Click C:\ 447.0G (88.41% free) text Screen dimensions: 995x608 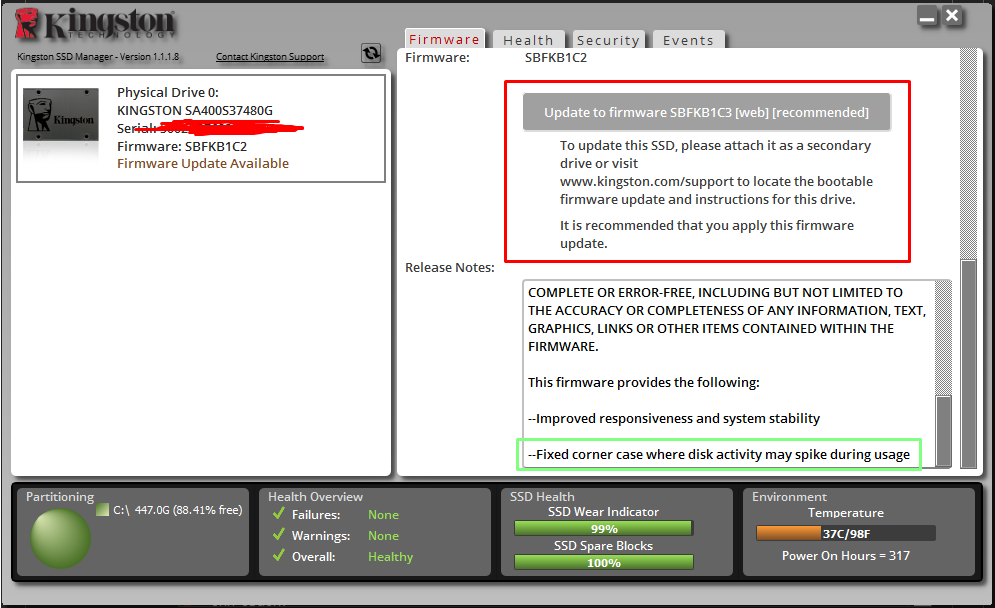click(x=178, y=510)
